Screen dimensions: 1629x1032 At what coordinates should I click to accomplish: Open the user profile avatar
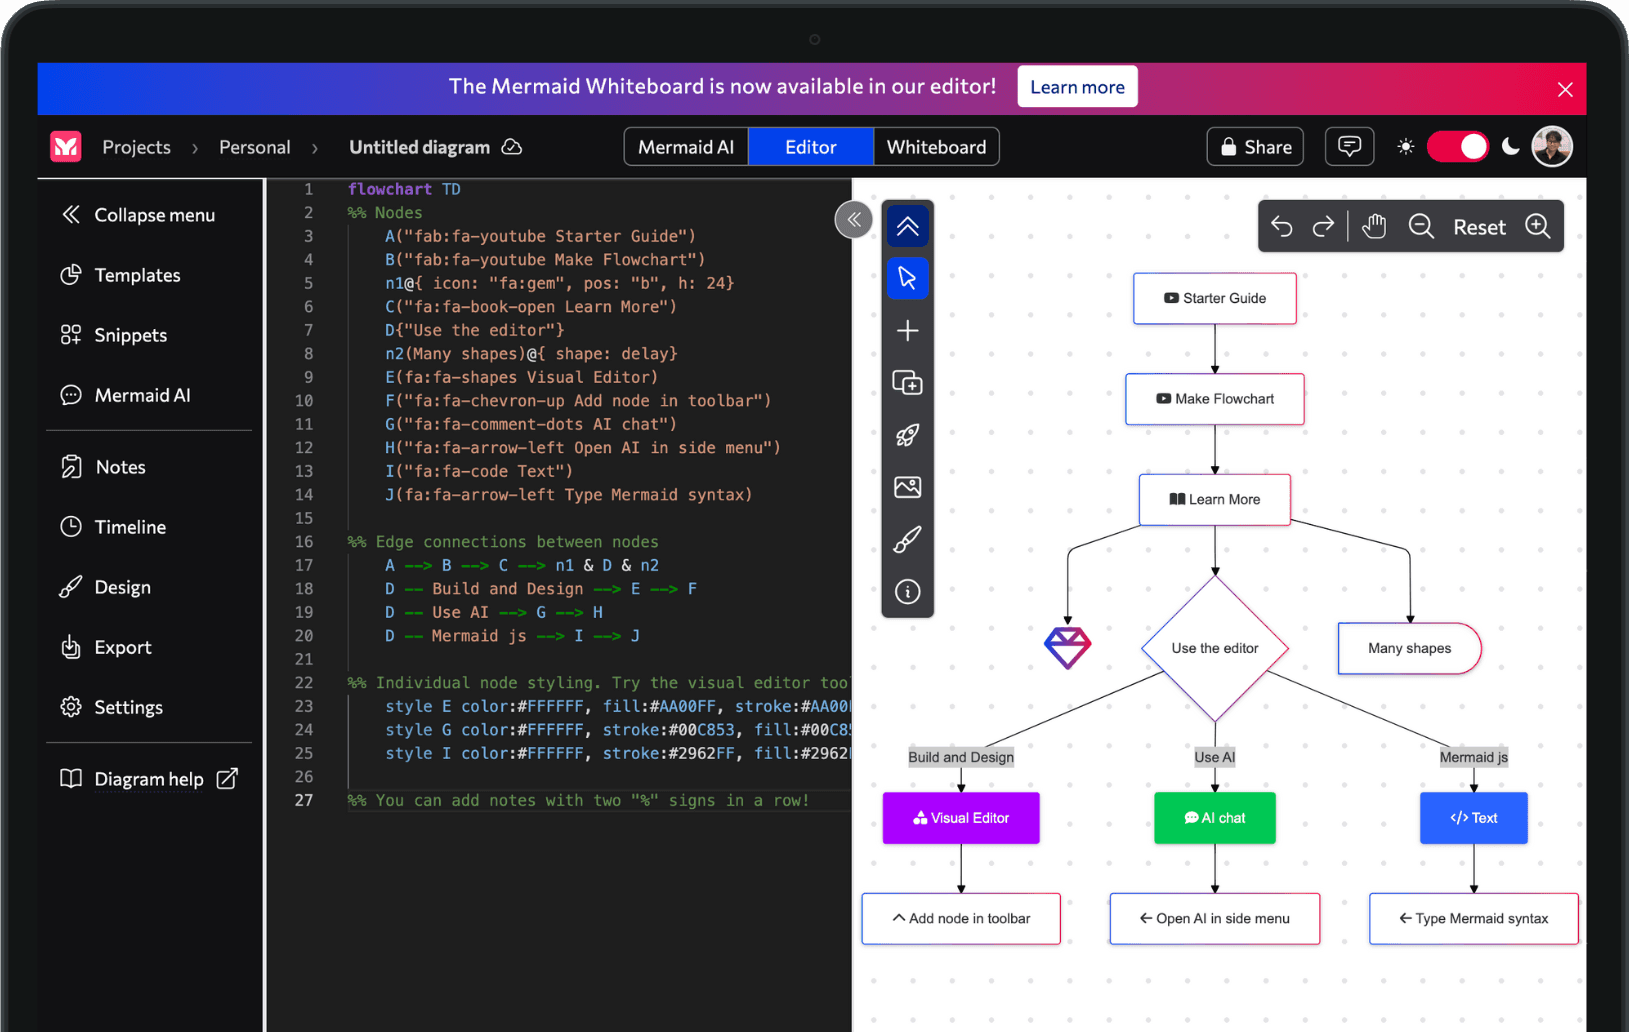click(1552, 147)
